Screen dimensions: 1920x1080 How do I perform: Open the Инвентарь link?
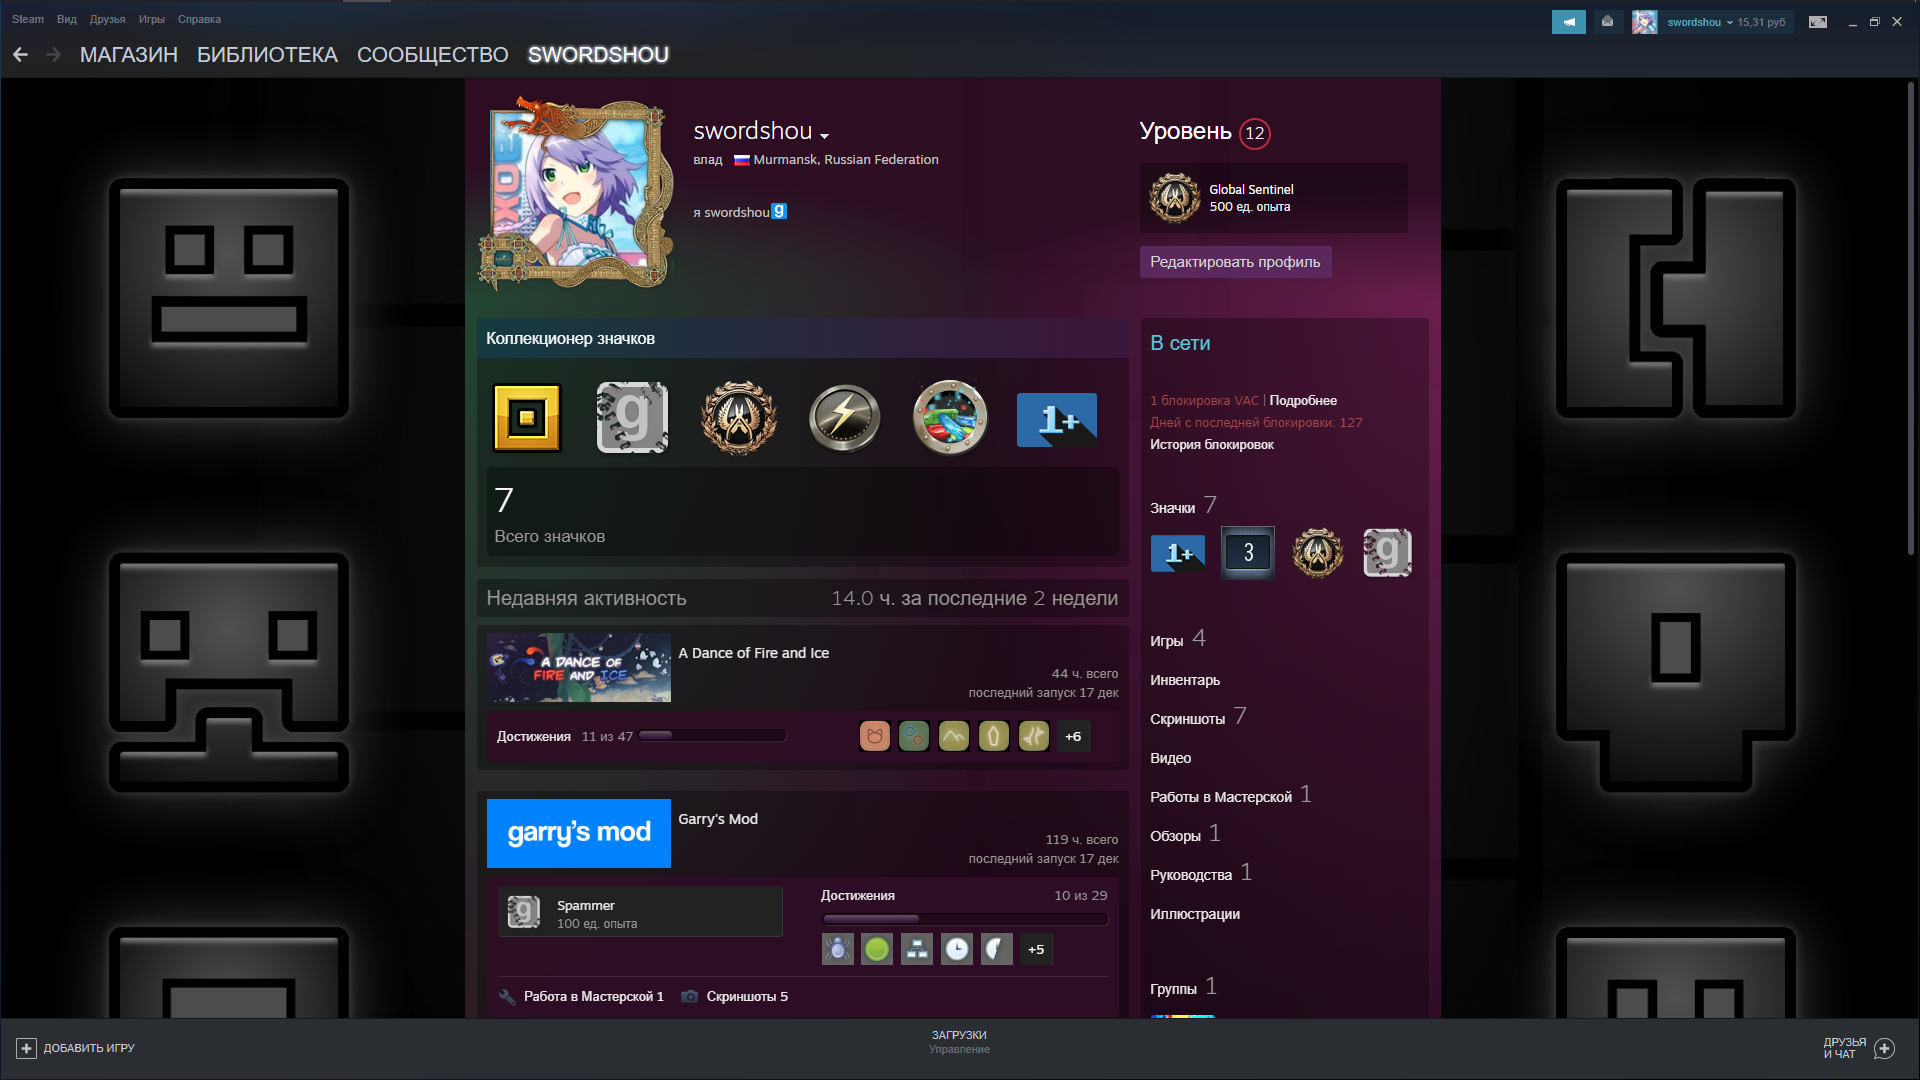pos(1185,680)
